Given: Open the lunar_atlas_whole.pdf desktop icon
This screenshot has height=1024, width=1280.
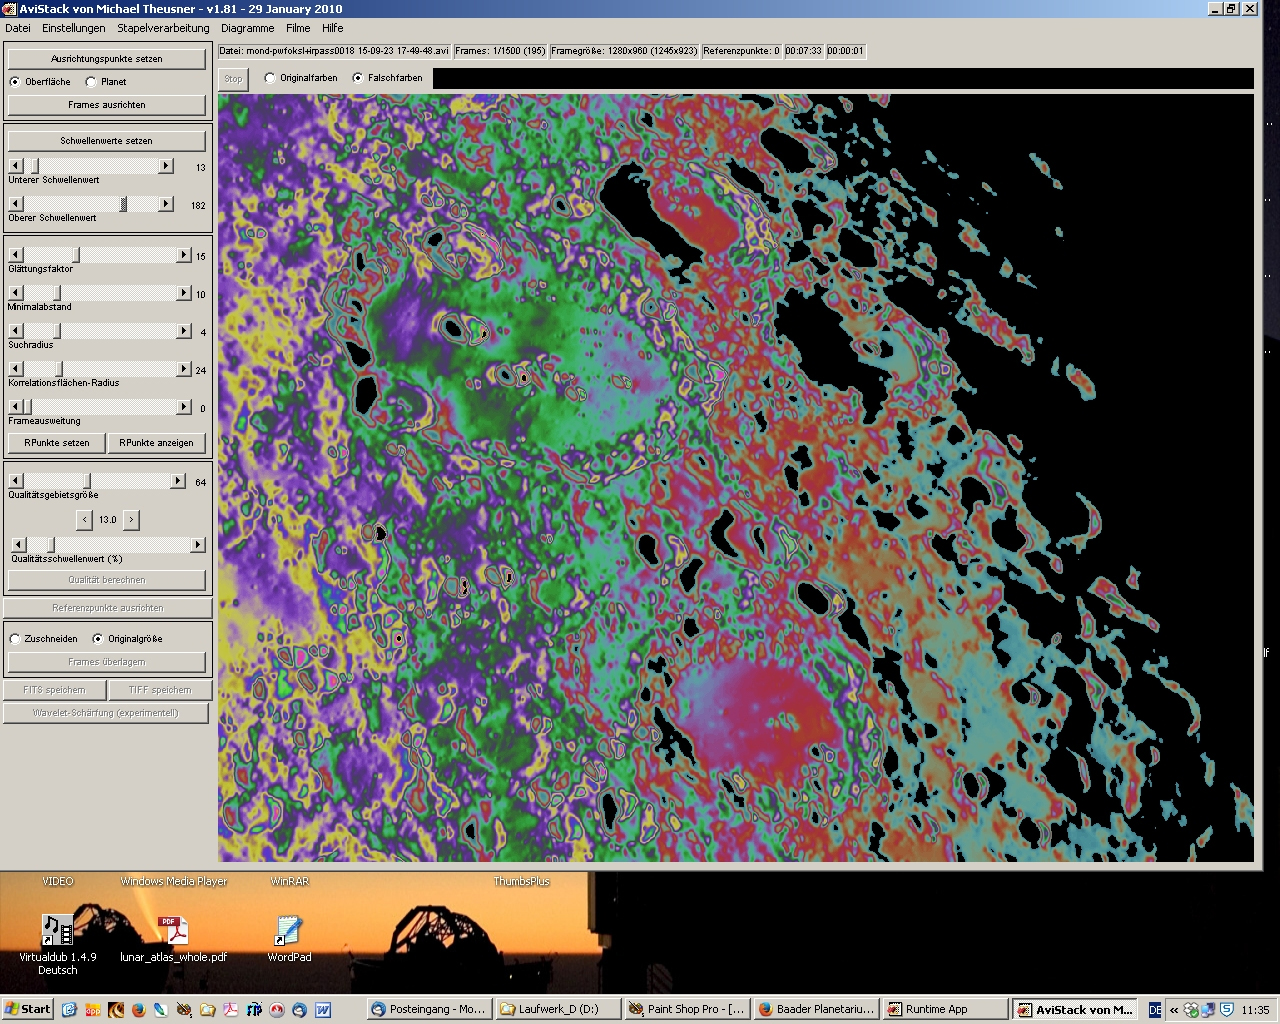Looking at the screenshot, I should click(173, 931).
